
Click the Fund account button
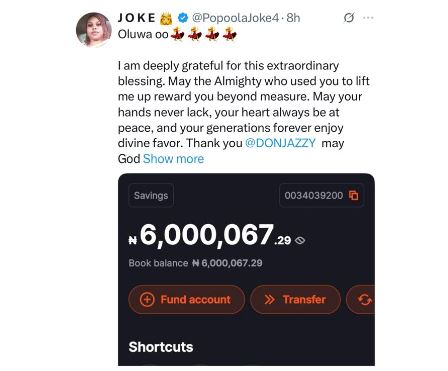[x=187, y=299]
